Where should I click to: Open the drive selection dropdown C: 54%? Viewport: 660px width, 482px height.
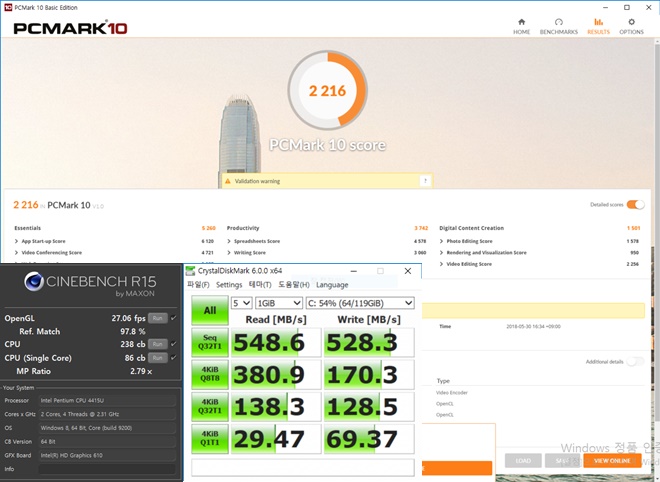point(360,303)
